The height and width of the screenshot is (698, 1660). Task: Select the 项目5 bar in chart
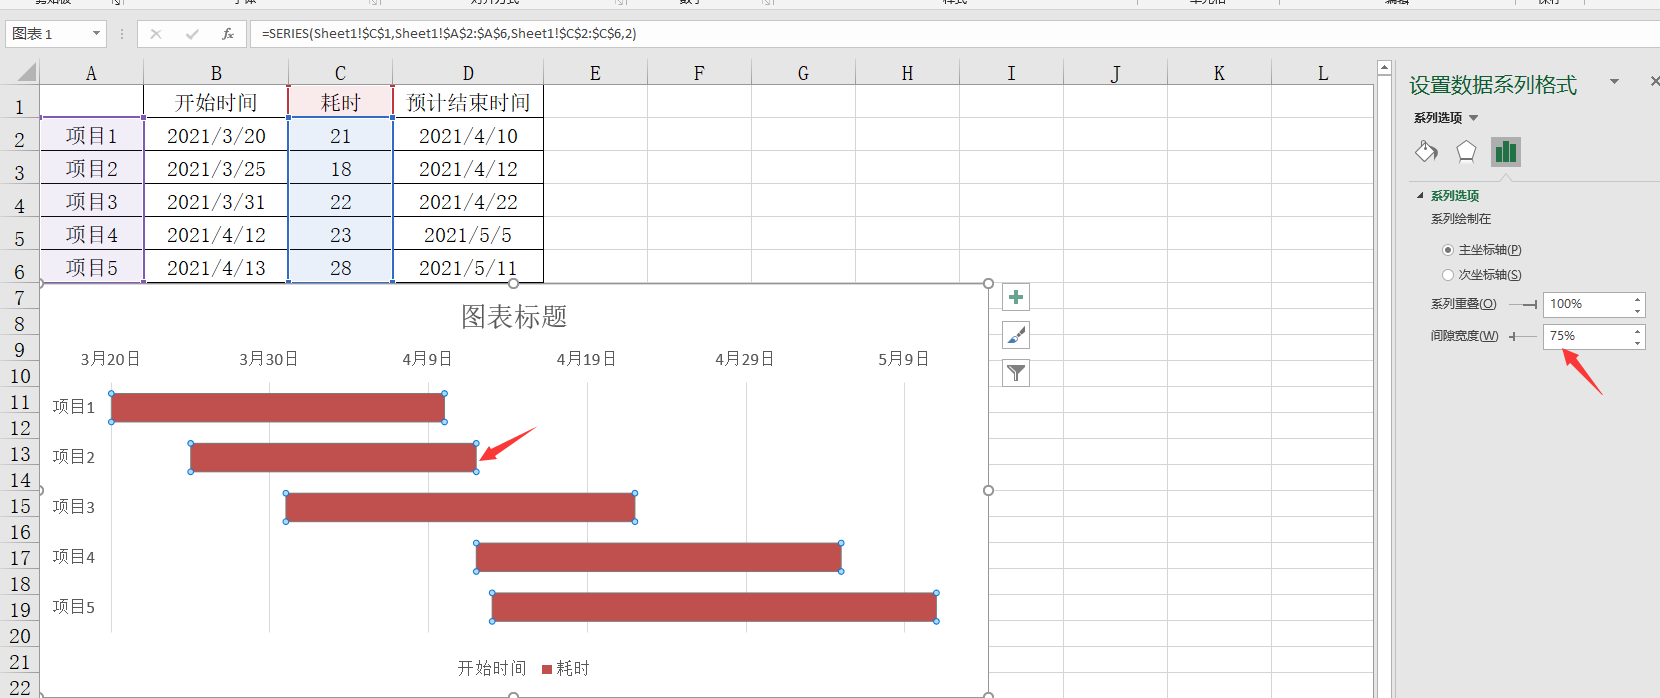point(714,607)
